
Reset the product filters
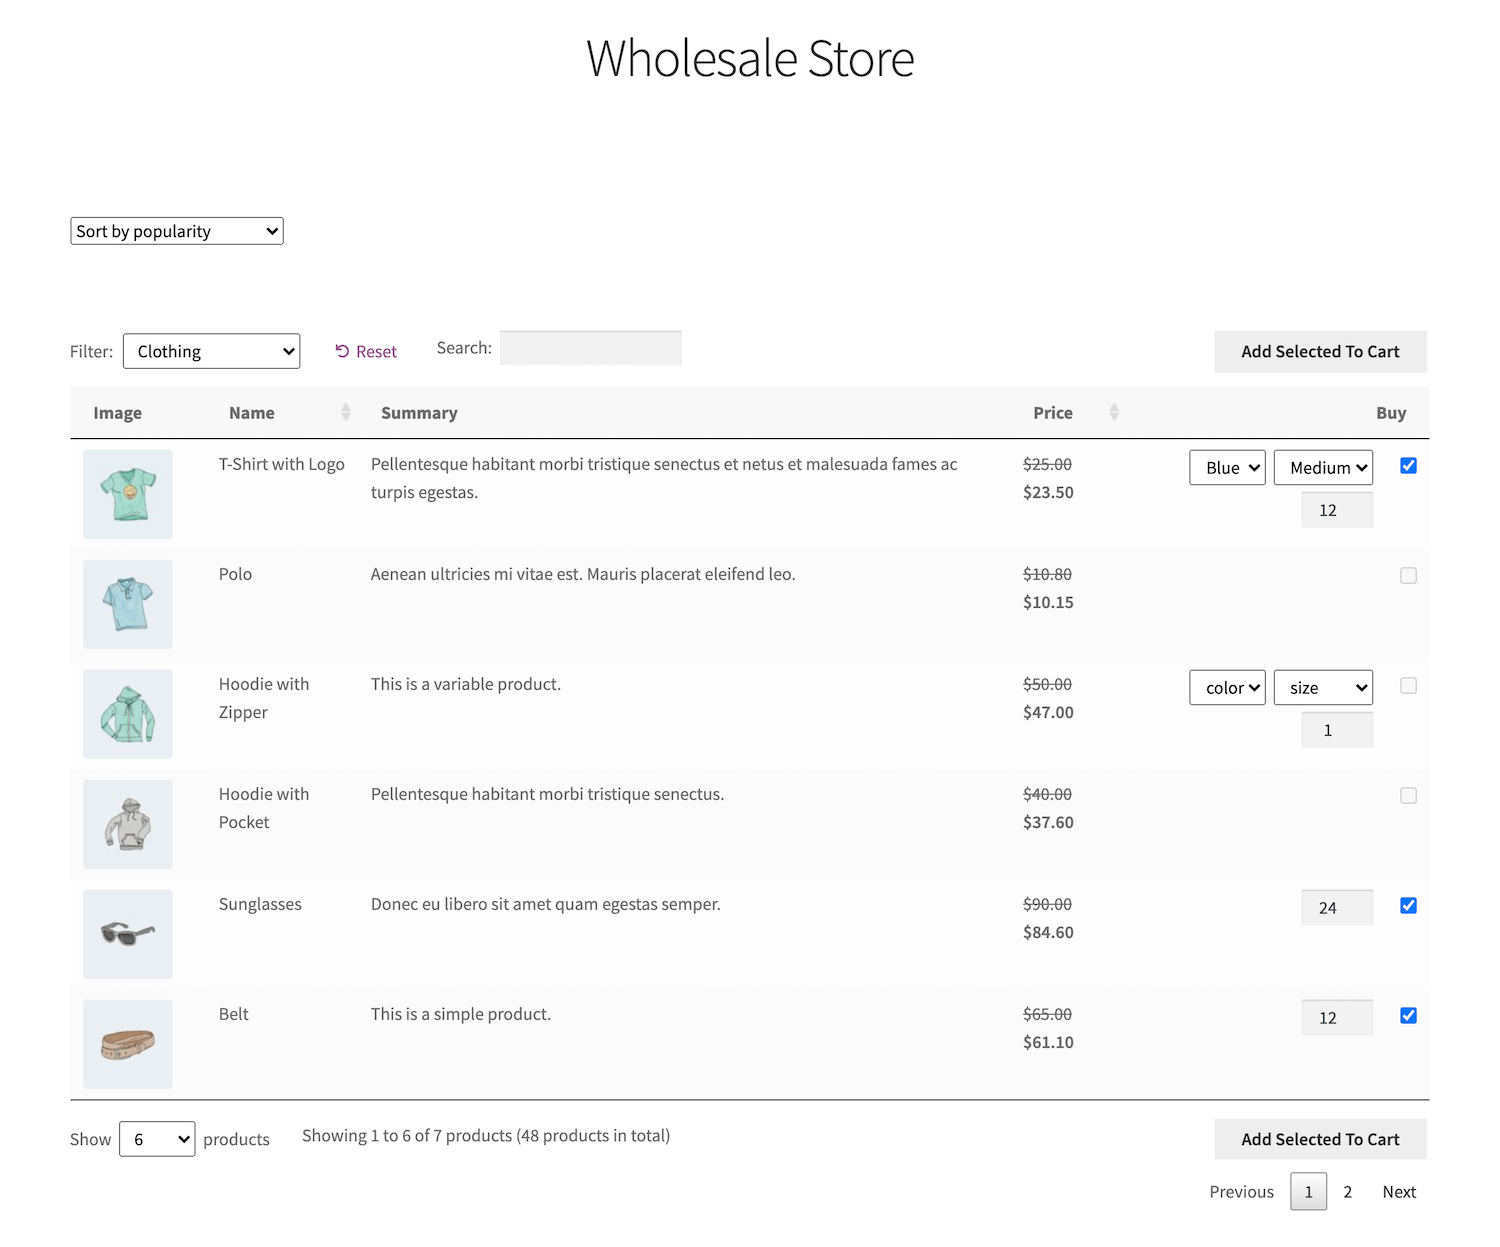coord(366,352)
